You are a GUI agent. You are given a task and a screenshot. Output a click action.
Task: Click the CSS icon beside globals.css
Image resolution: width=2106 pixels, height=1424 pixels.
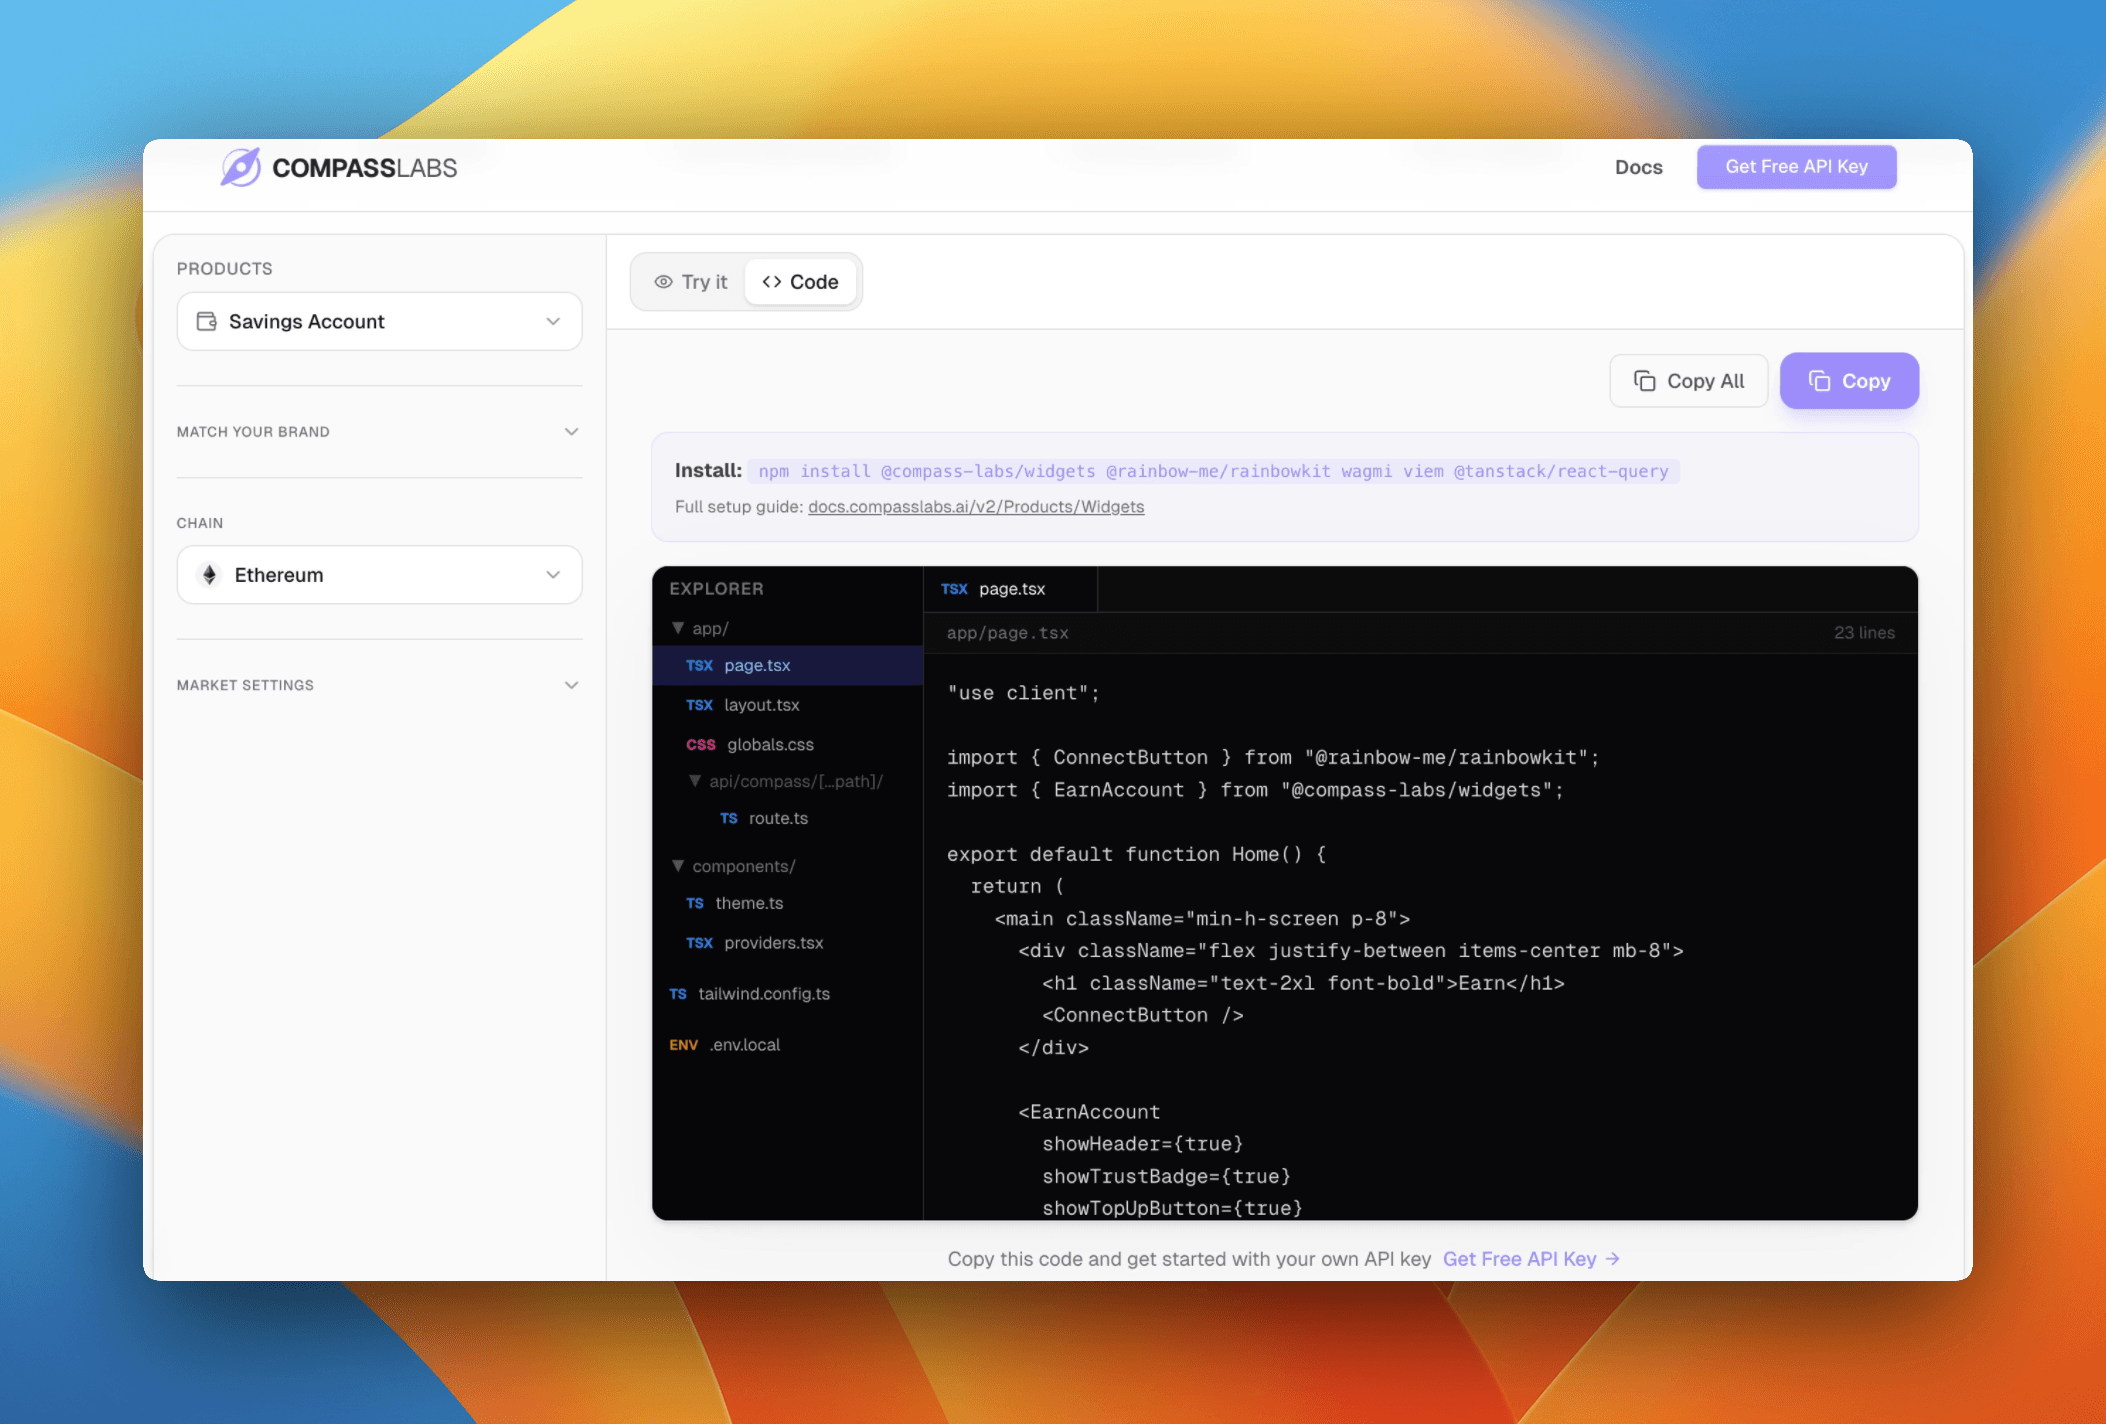(x=702, y=744)
